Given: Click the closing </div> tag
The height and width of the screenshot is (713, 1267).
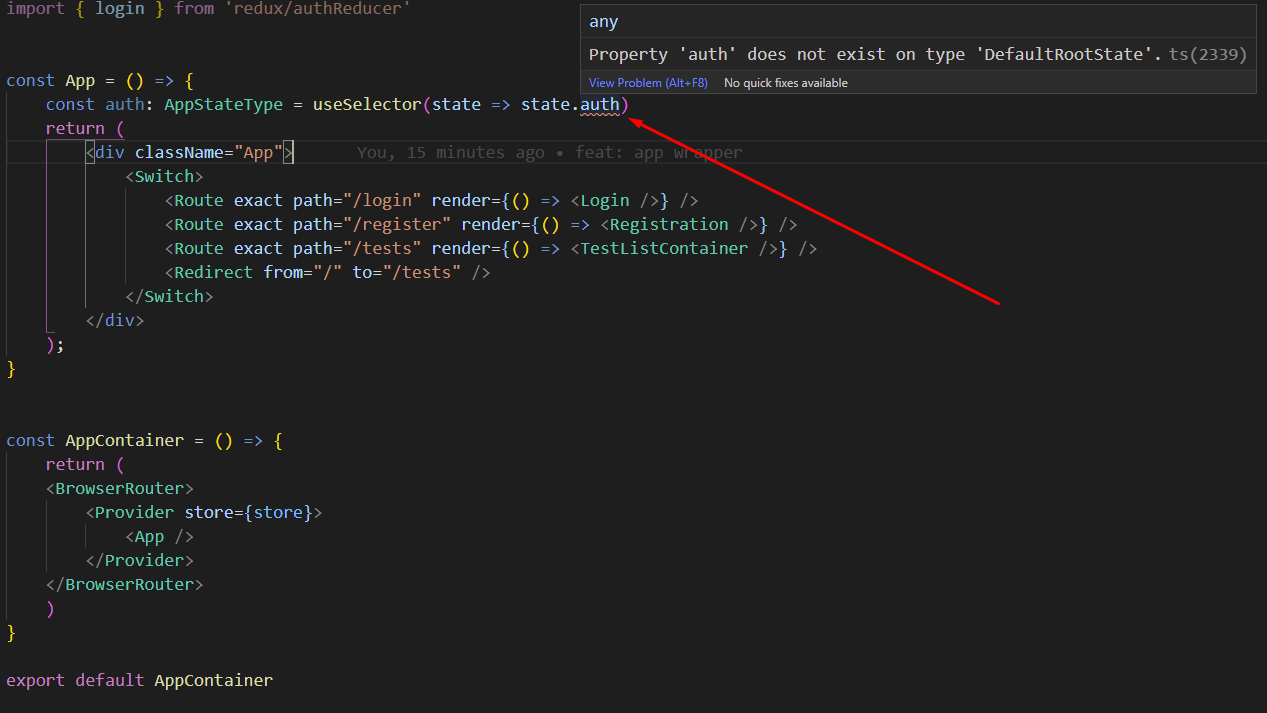Looking at the screenshot, I should 115,321.
